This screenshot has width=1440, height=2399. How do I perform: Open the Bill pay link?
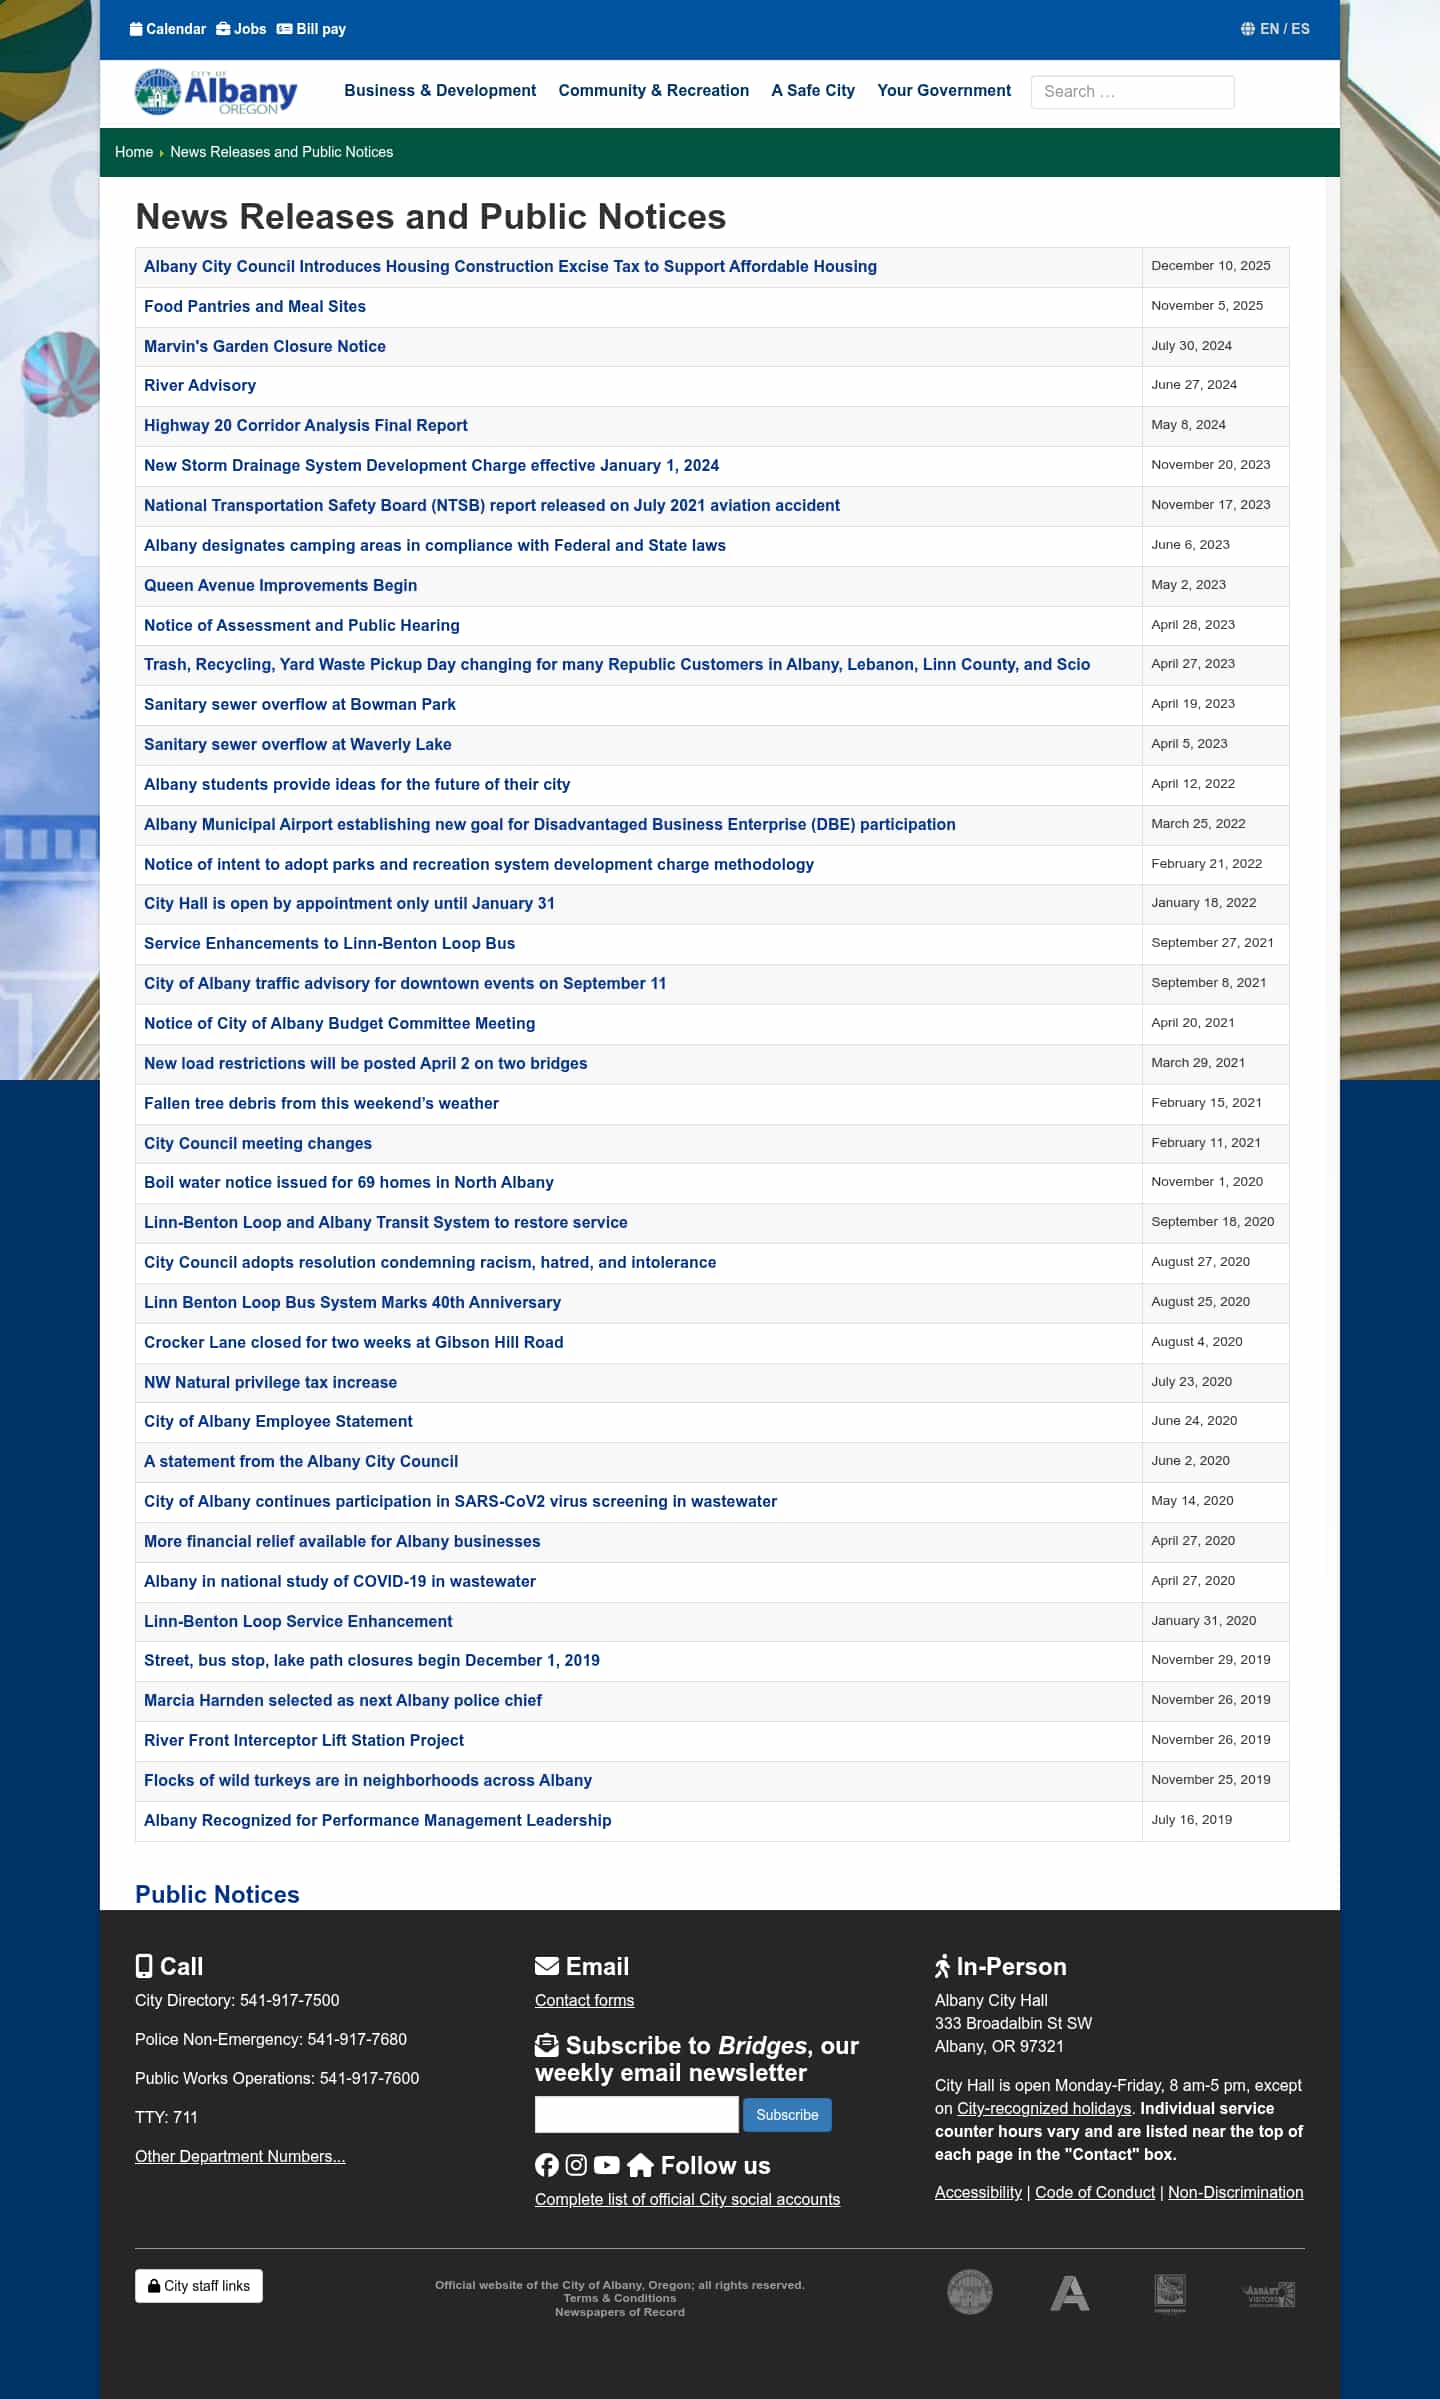[x=311, y=29]
